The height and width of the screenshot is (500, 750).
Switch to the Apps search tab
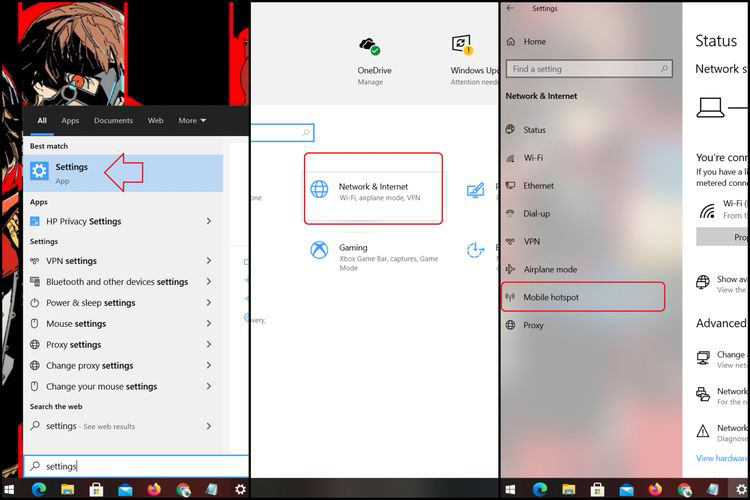(x=70, y=121)
